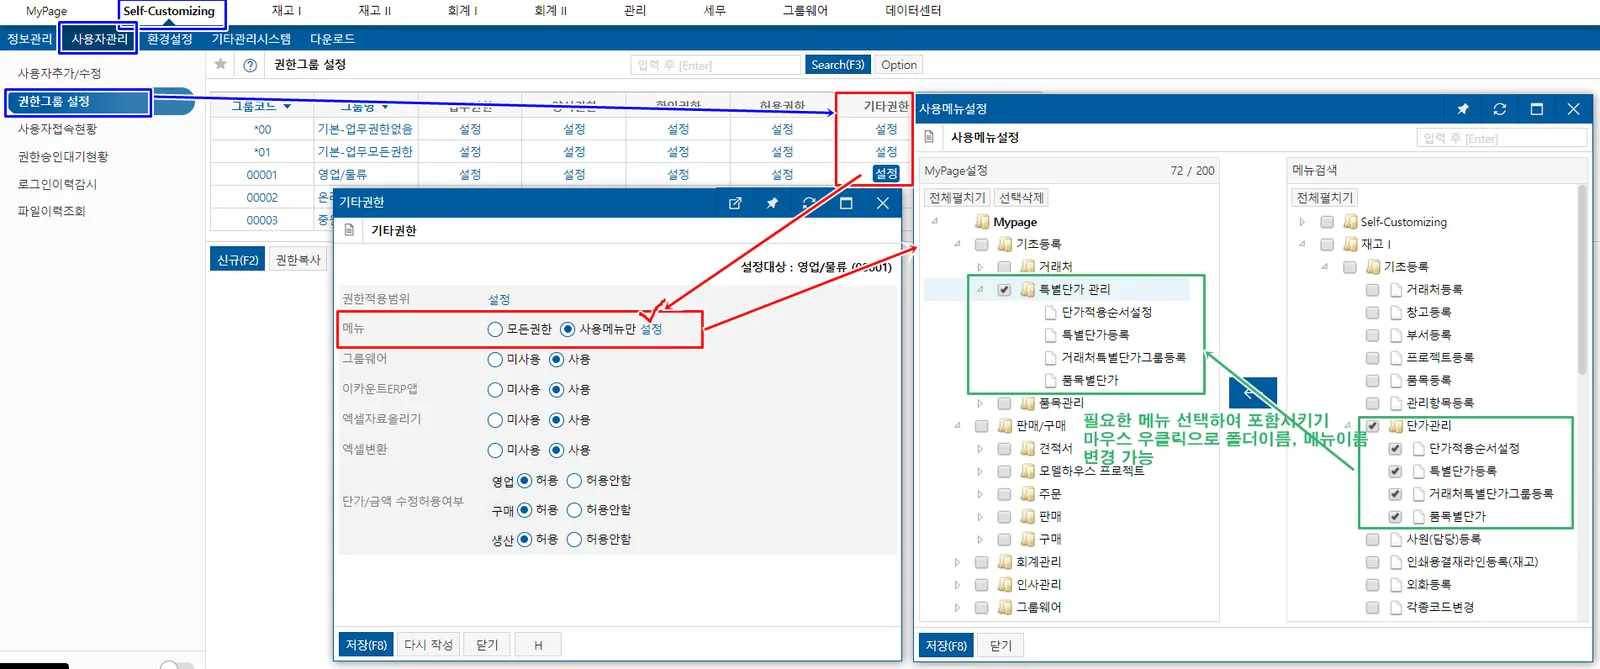Viewport: 1600px width, 669px height.
Task: Uncheck 특별단가 관리 folder checkbox
Action: [1004, 290]
